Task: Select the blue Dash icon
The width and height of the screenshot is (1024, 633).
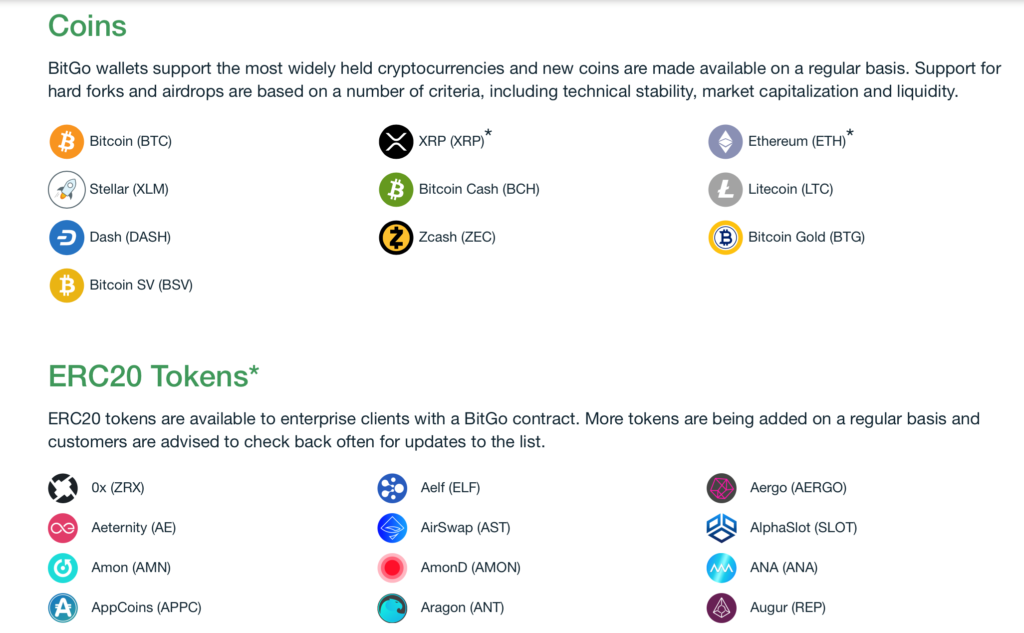Action: (x=67, y=237)
